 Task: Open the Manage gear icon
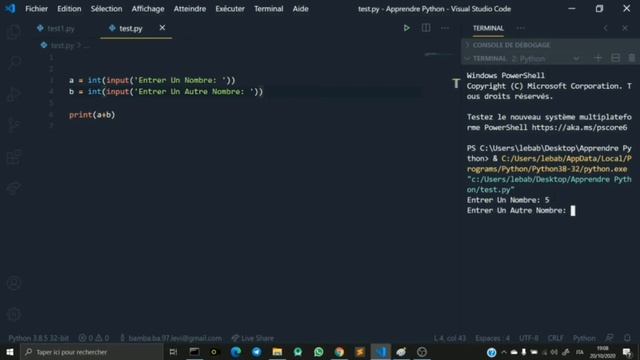pos(14,314)
